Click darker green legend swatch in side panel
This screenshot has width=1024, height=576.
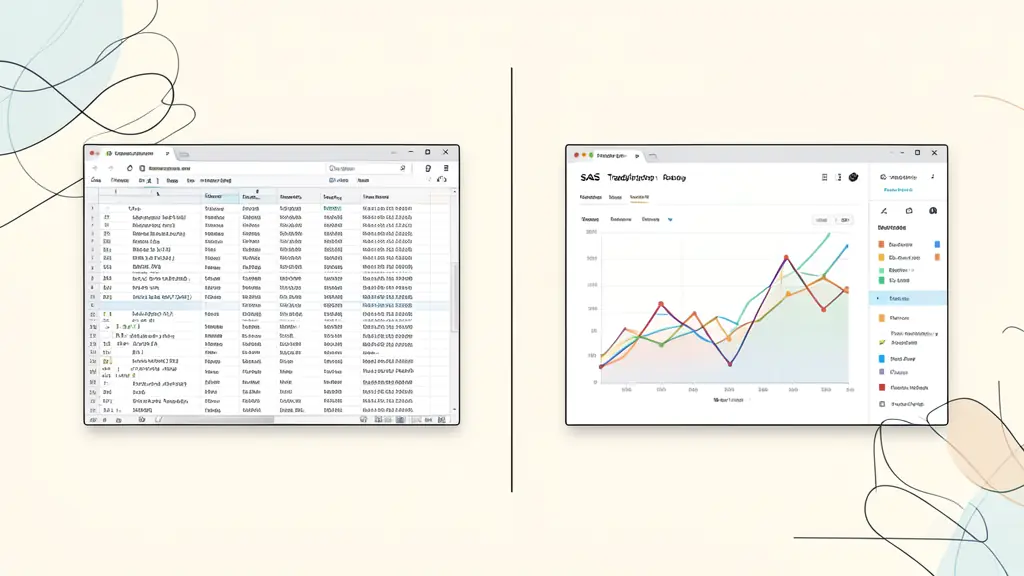881,280
